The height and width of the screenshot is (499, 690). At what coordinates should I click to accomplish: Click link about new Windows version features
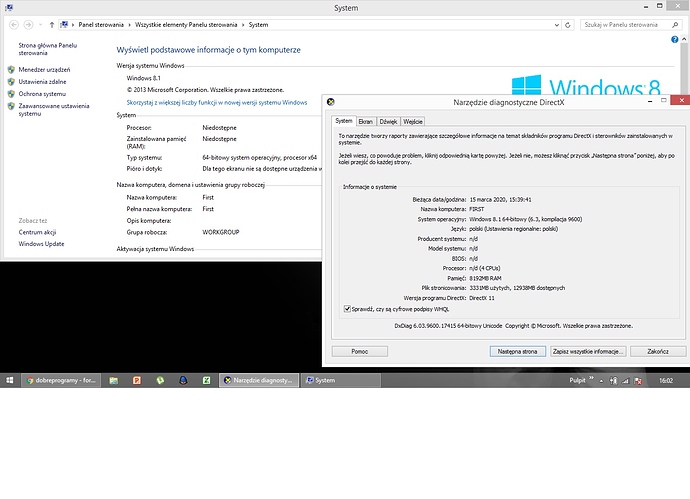tap(217, 103)
